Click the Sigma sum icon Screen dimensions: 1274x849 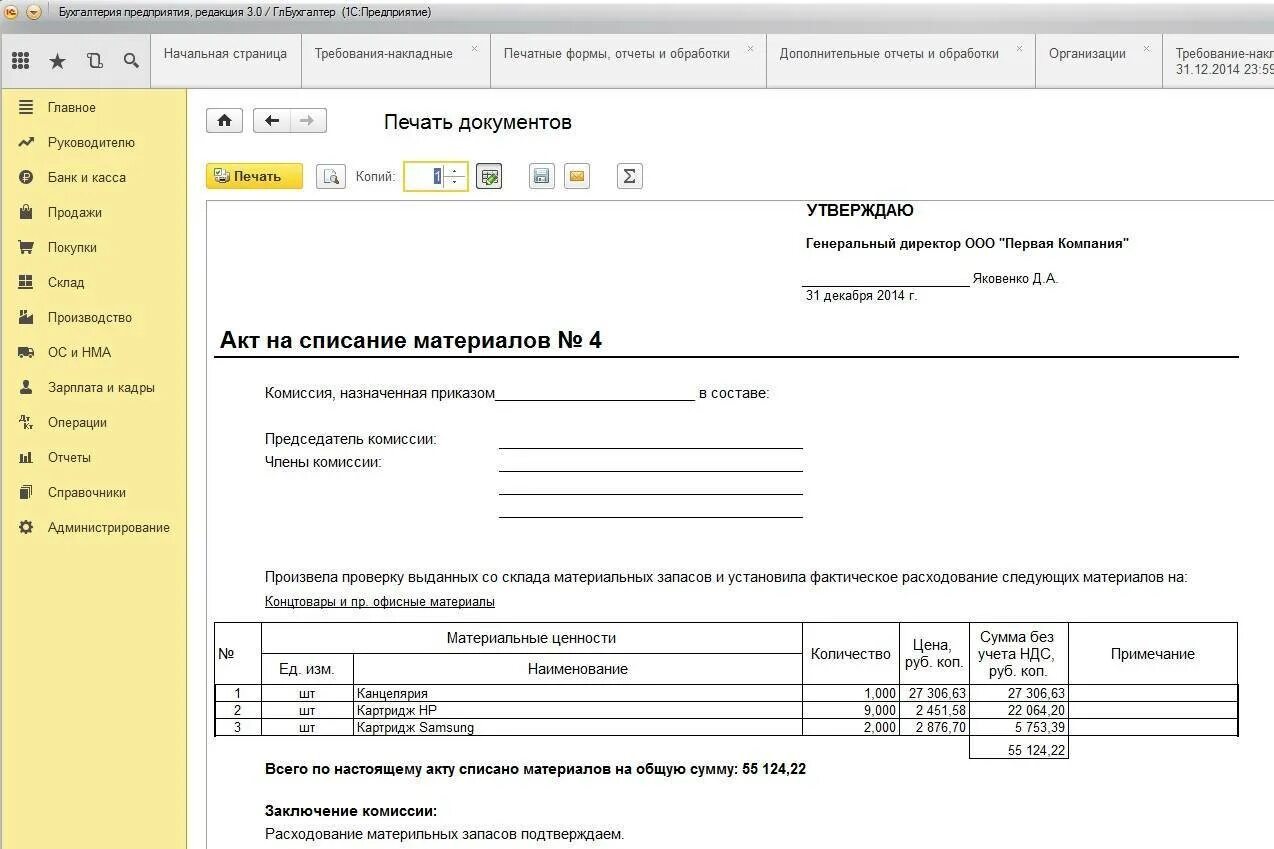[629, 177]
